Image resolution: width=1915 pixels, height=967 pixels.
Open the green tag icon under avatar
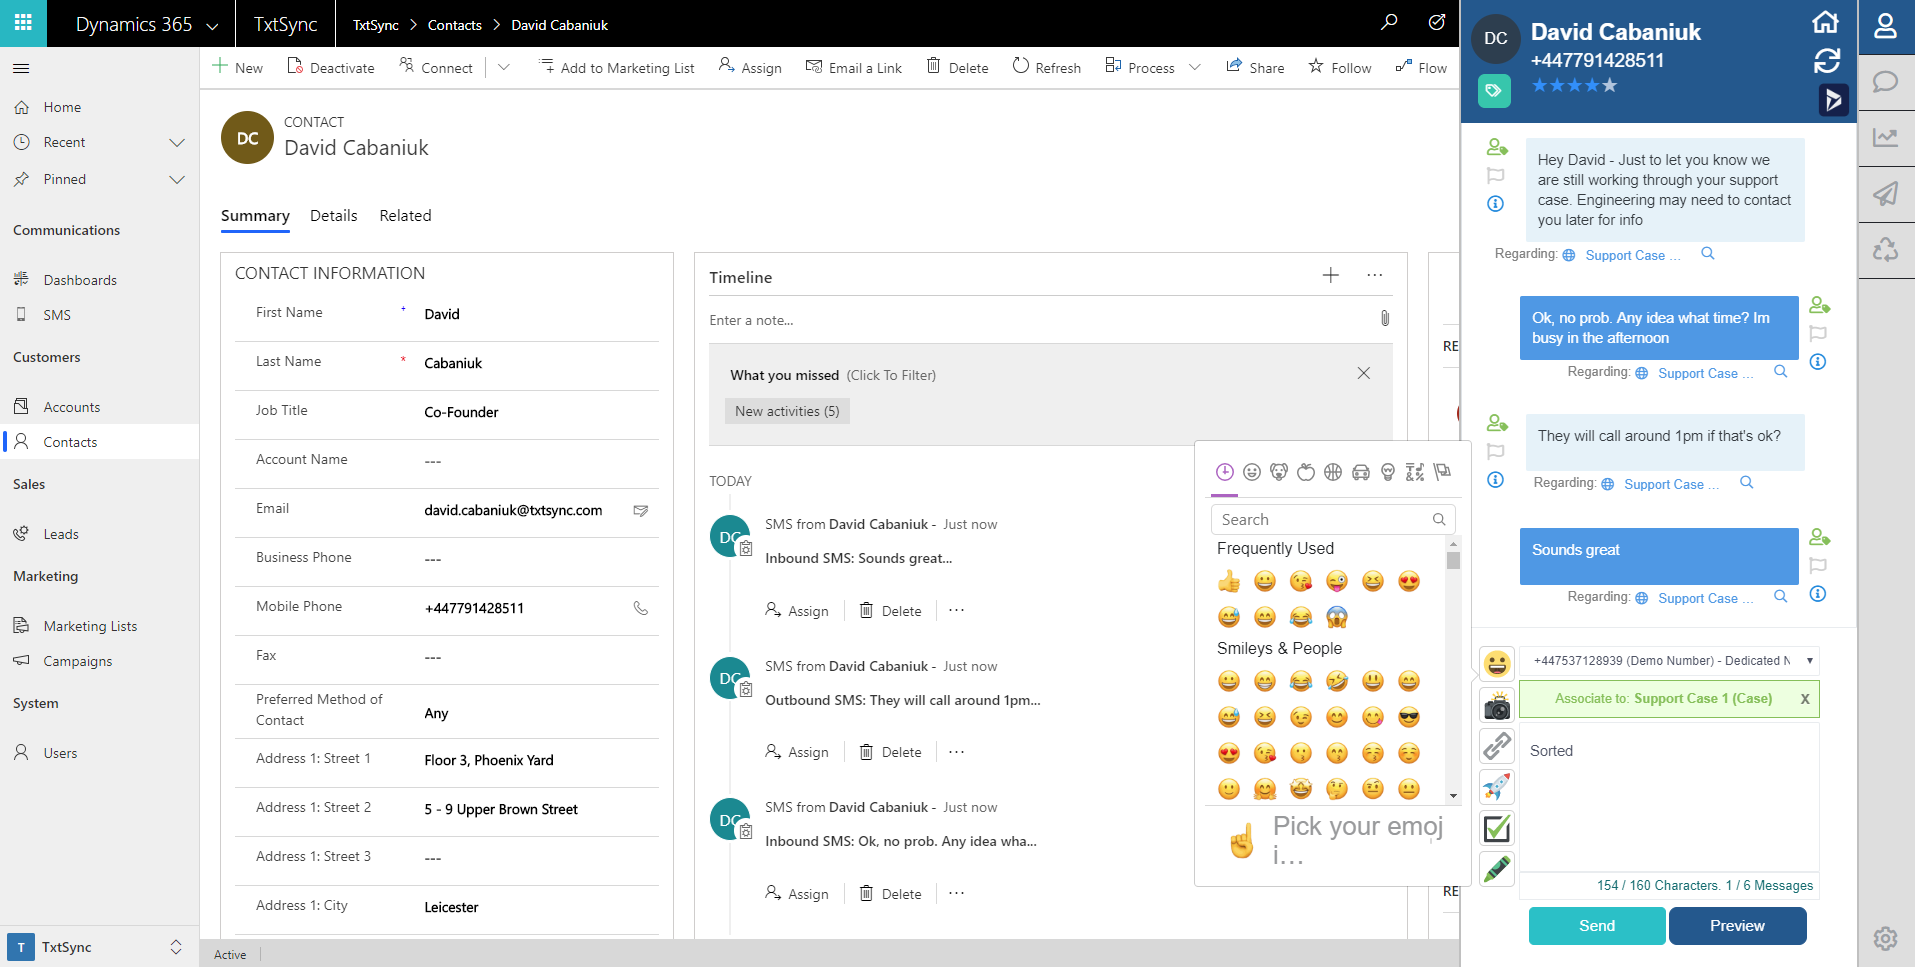[1493, 91]
